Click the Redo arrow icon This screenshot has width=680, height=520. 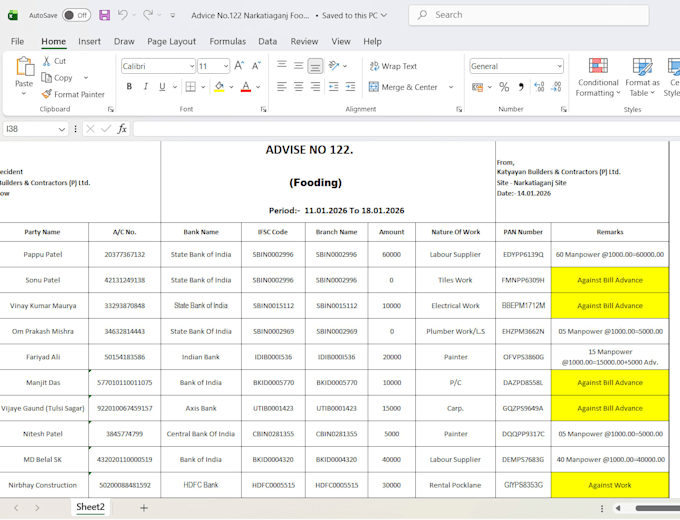[x=148, y=15]
